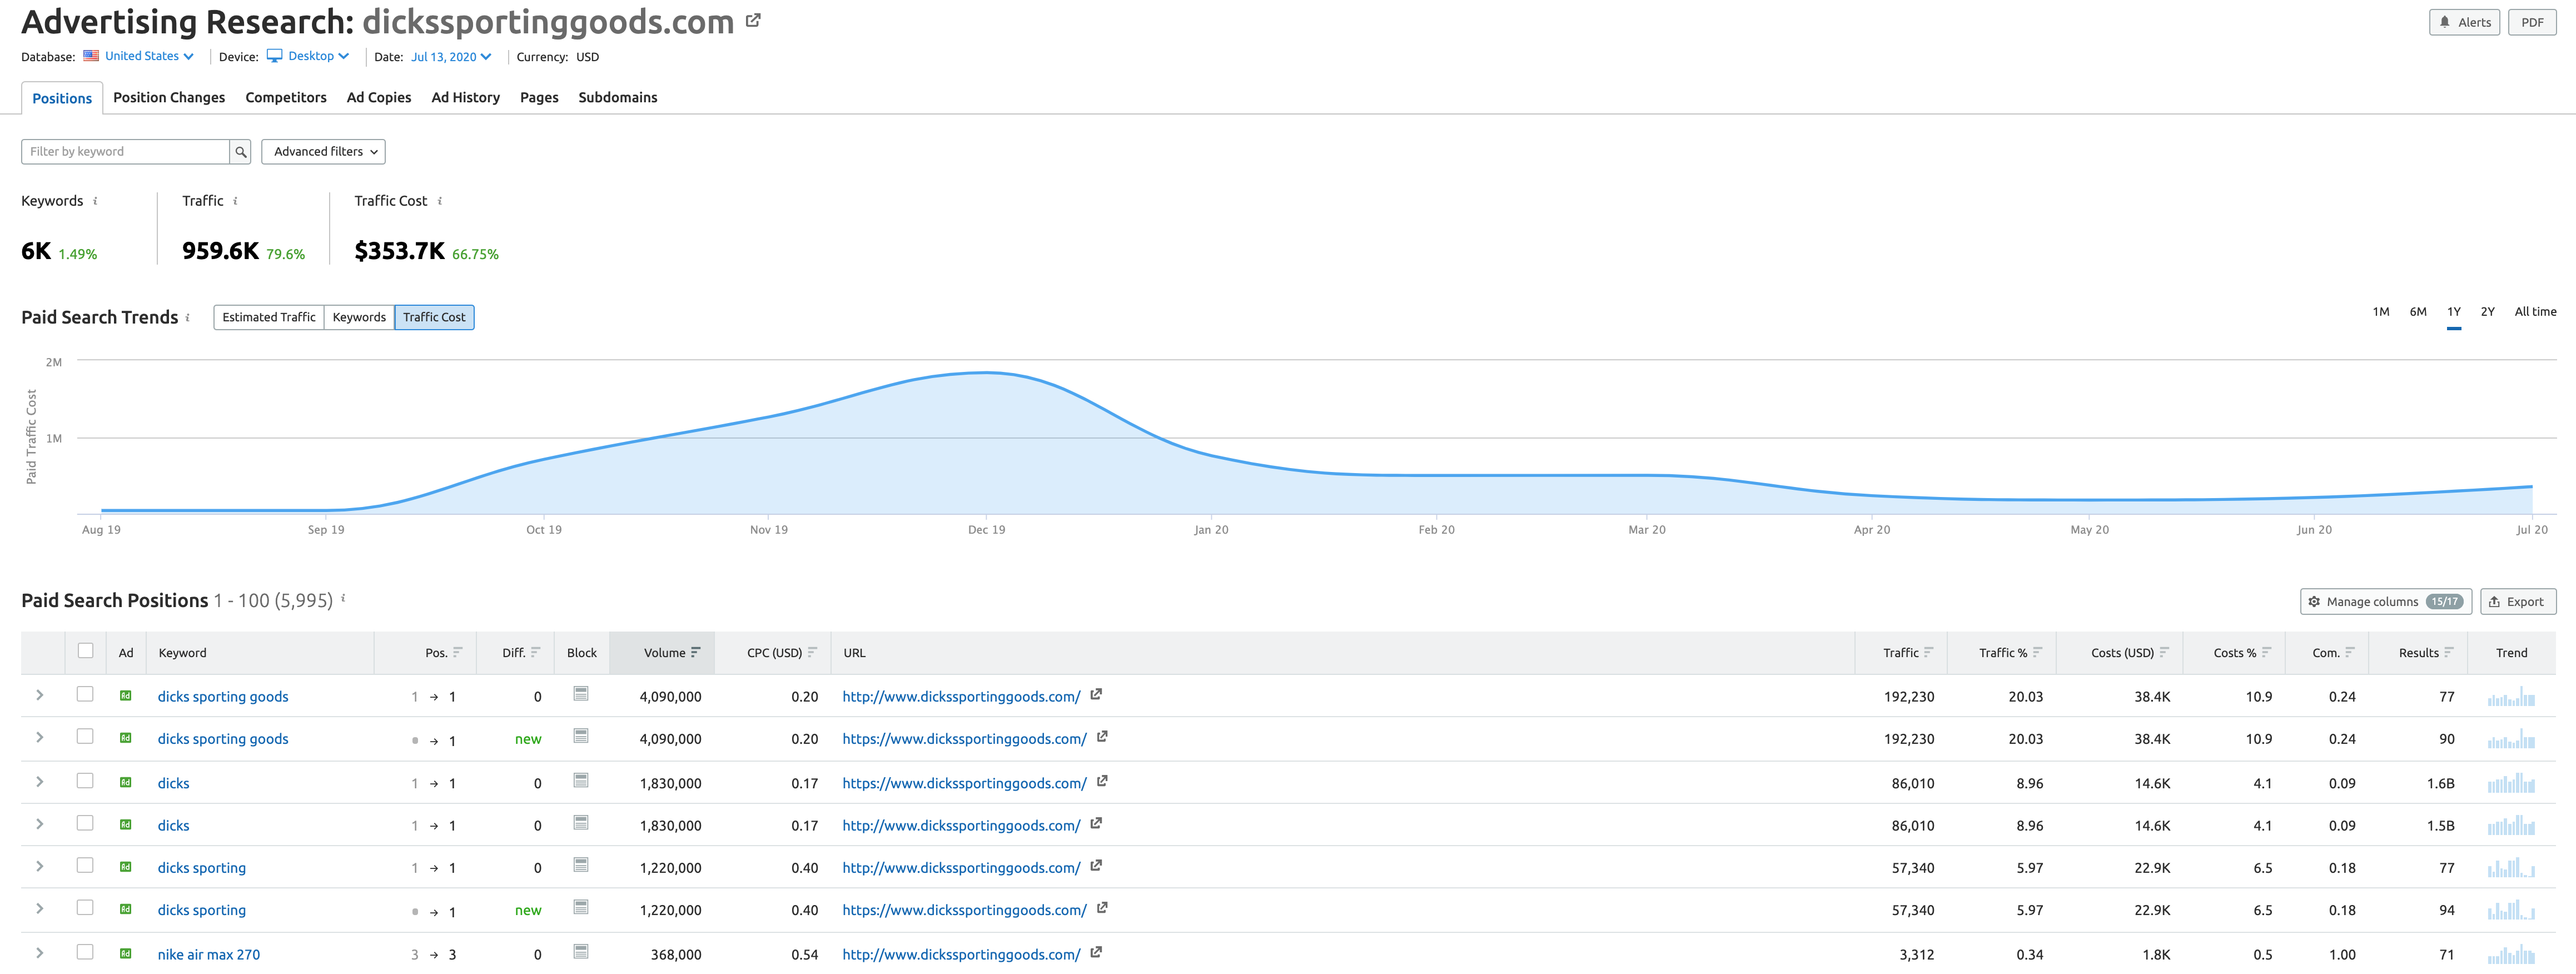The image size is (2576, 974).
Task: Check the first dicks sporting goods row checkbox
Action: [x=85, y=694]
